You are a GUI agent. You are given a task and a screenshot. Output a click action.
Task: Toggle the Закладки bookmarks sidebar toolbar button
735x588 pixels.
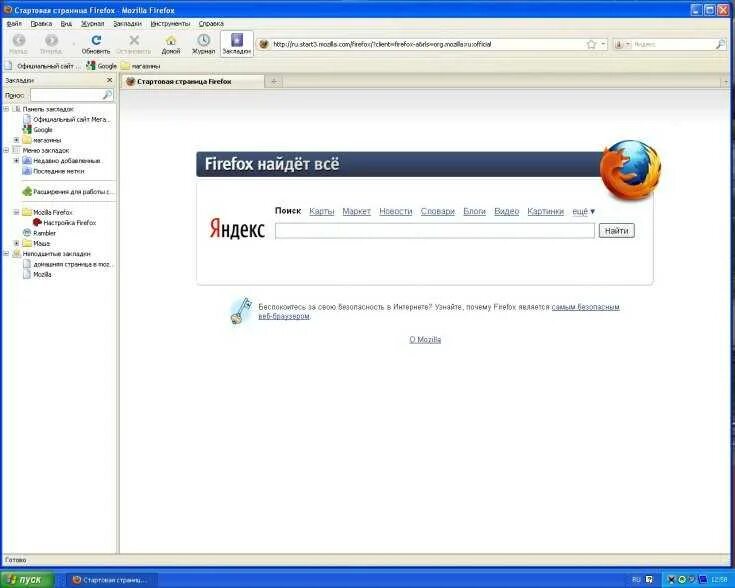(x=237, y=44)
